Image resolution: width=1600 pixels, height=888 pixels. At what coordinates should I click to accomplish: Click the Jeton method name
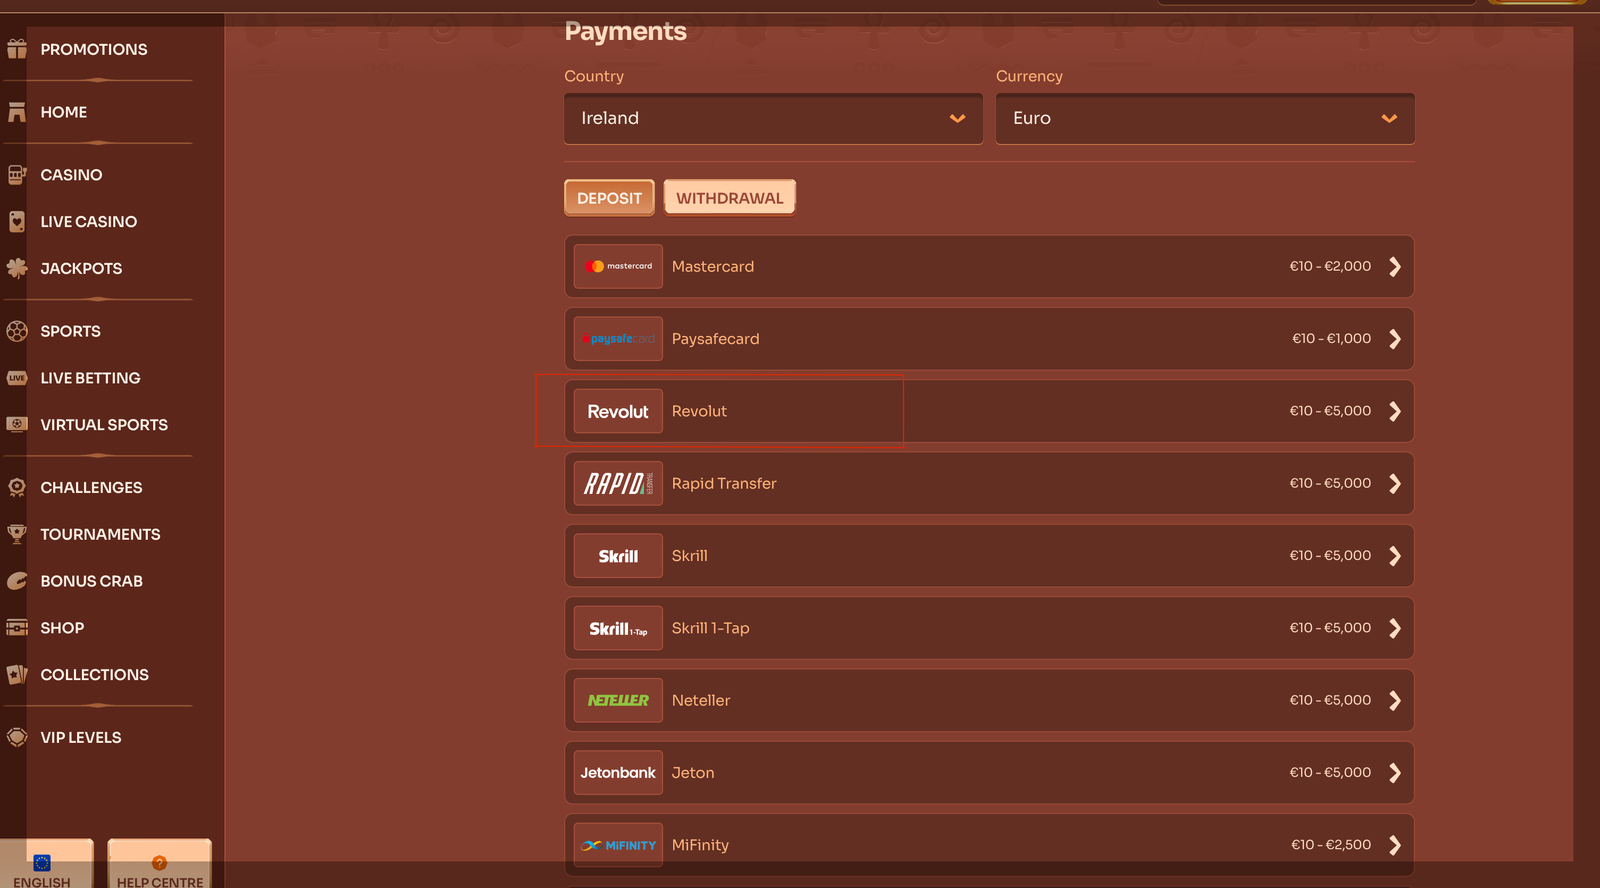tap(693, 773)
